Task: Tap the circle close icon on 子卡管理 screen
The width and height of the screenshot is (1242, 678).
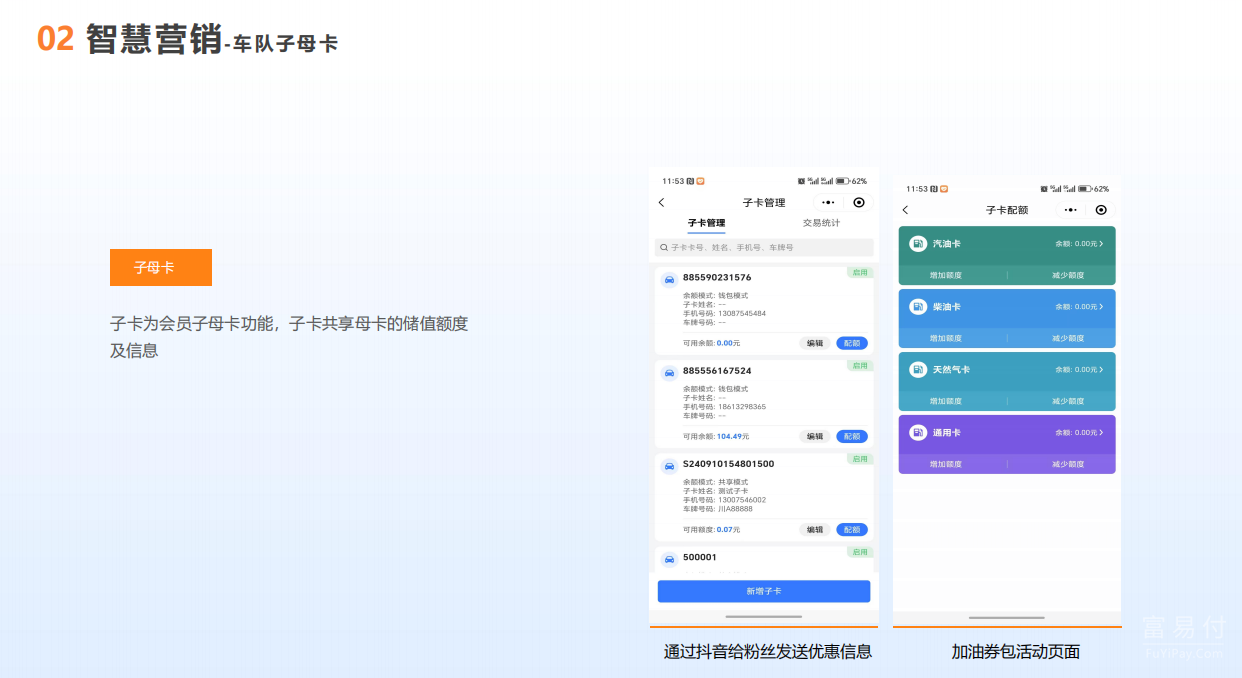Action: [859, 203]
